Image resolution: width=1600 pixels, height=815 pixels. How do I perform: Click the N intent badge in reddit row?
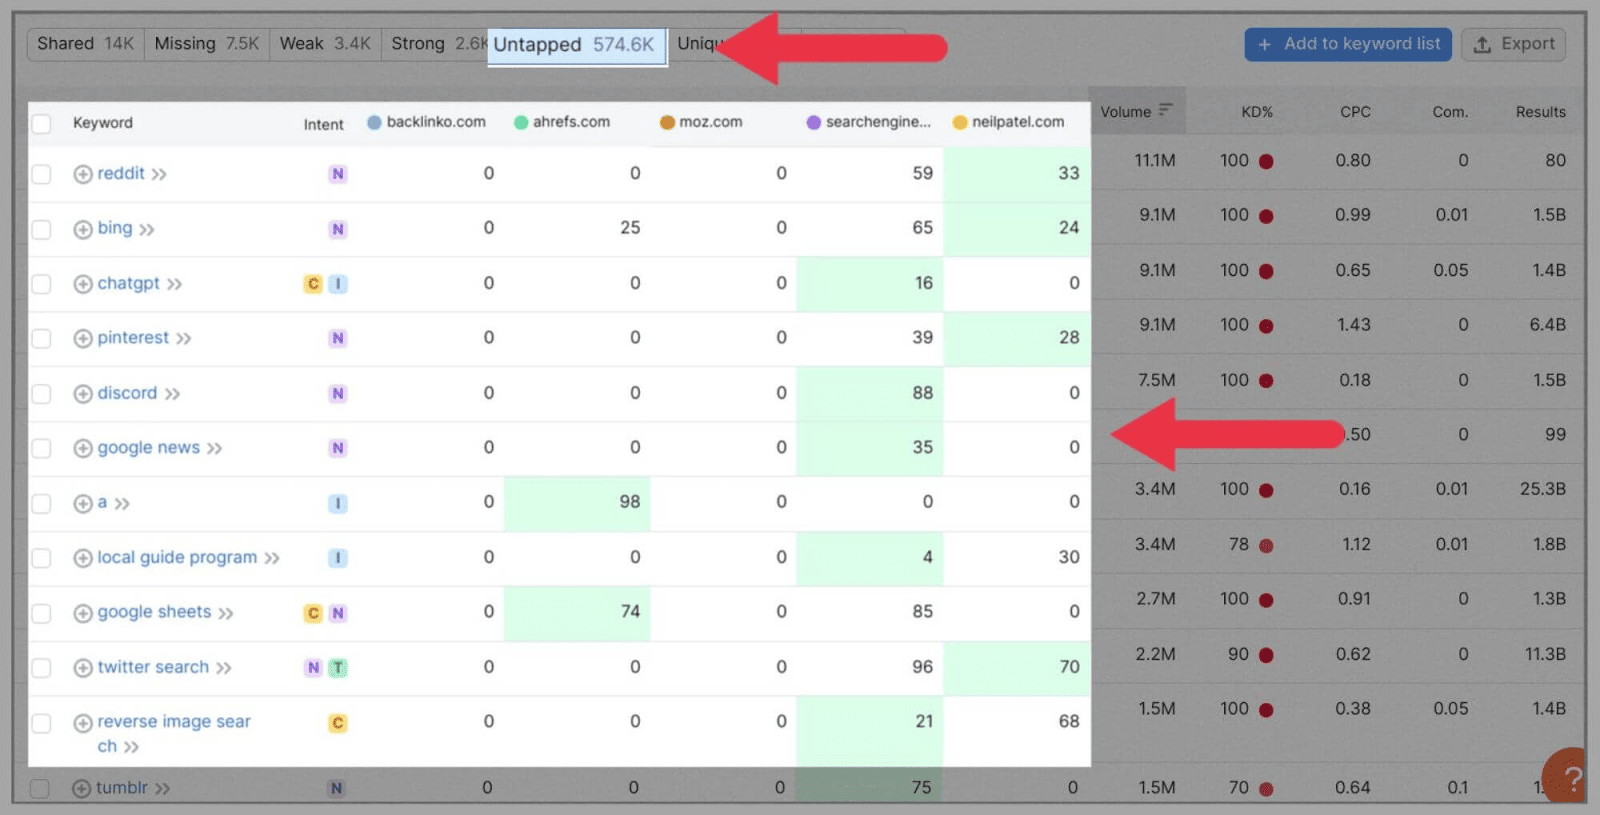pos(338,174)
